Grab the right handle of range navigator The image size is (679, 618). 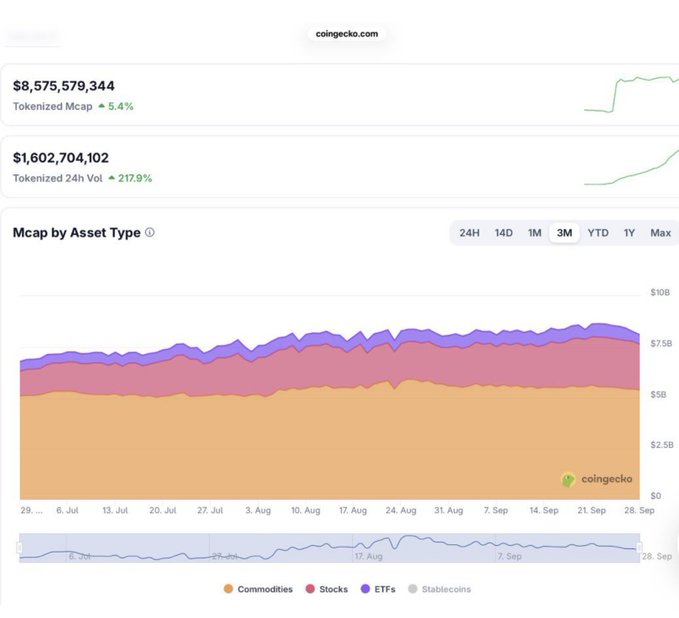(639, 548)
